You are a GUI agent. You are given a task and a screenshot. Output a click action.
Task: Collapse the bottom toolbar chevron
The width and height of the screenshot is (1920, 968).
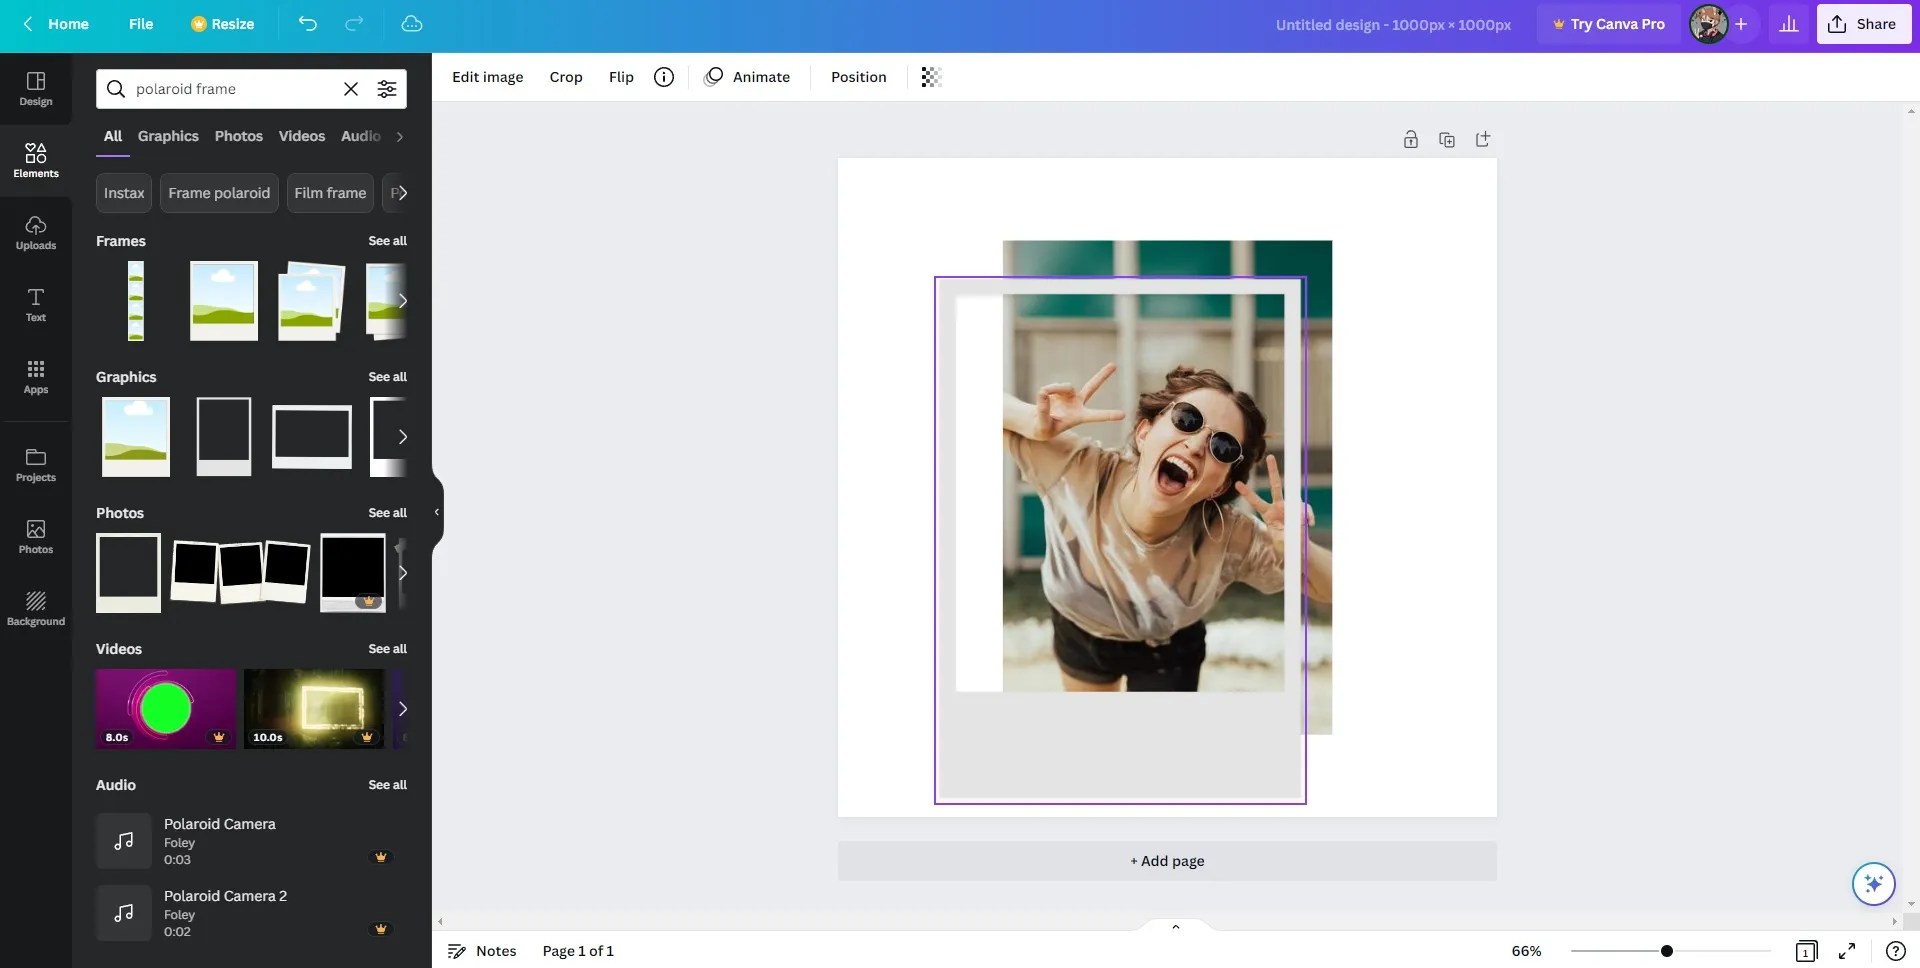1175,927
